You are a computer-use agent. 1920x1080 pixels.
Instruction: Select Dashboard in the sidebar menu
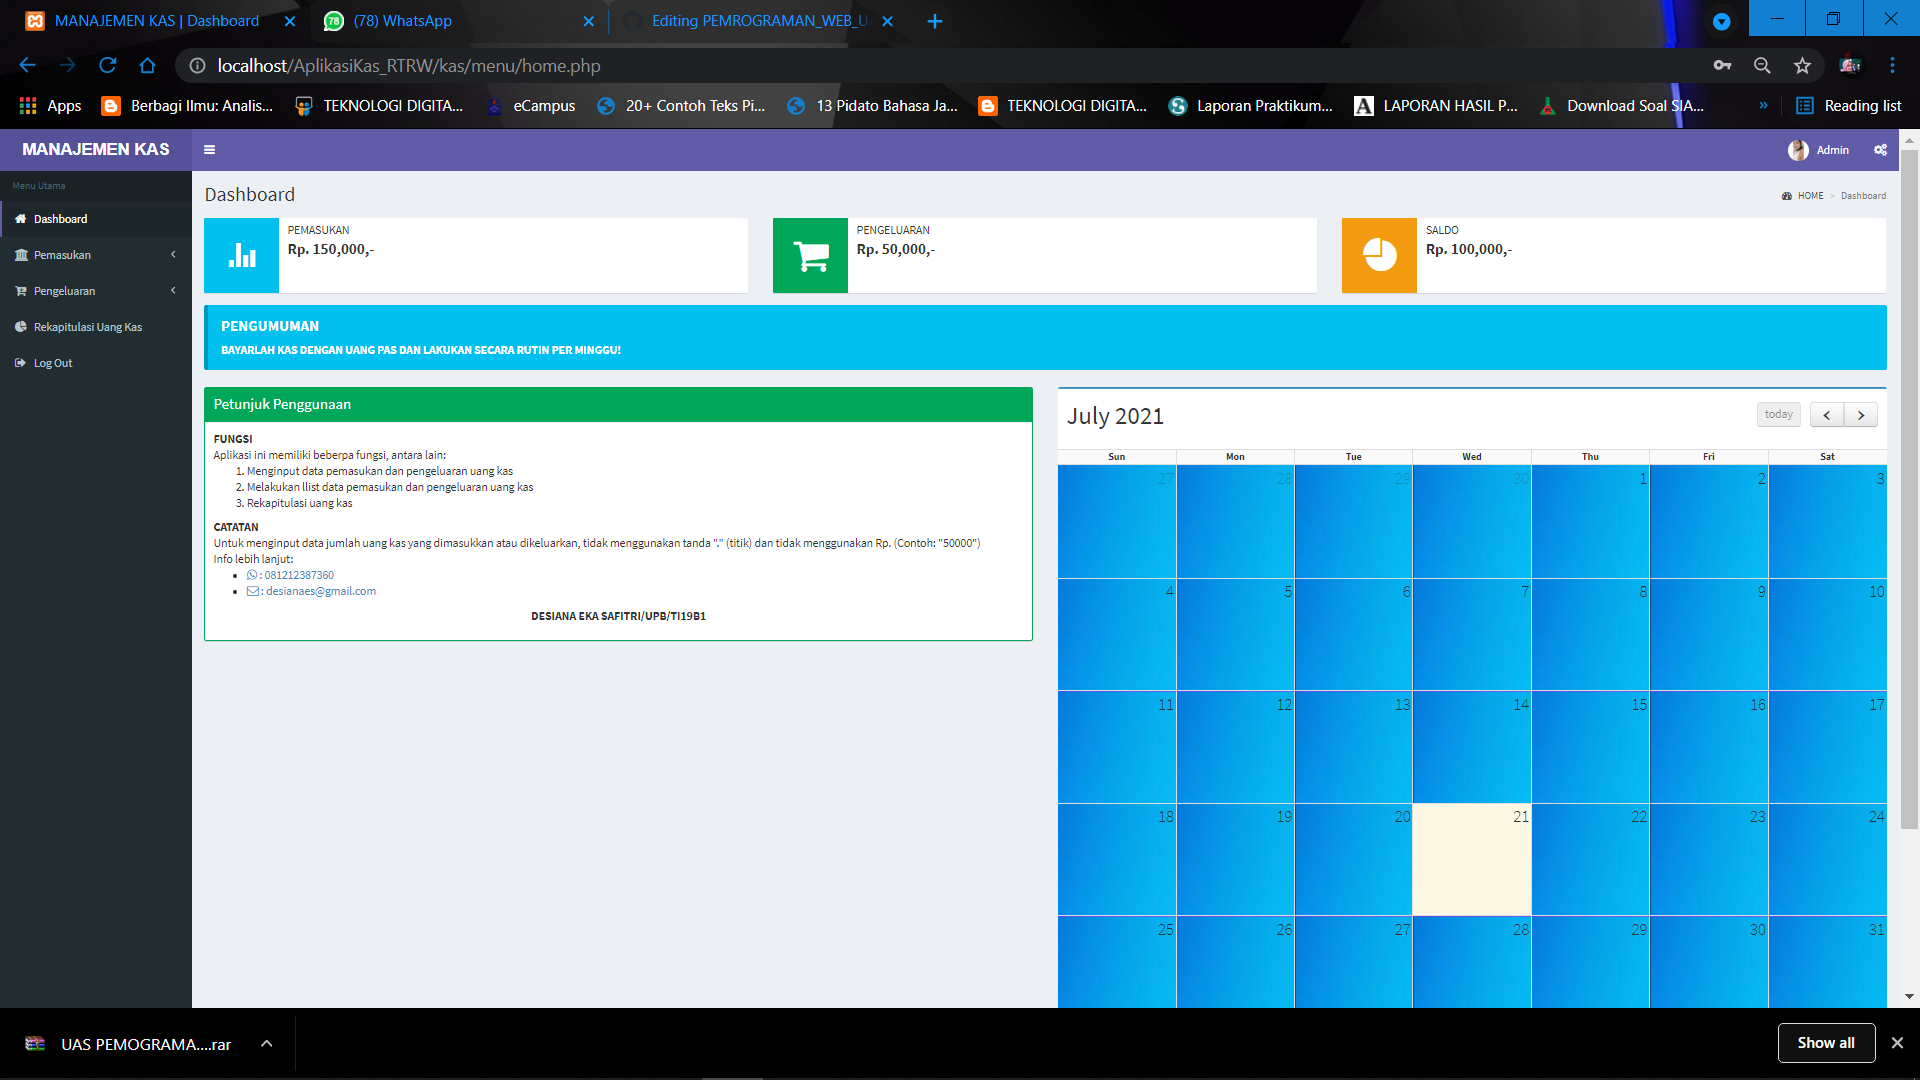(x=96, y=219)
